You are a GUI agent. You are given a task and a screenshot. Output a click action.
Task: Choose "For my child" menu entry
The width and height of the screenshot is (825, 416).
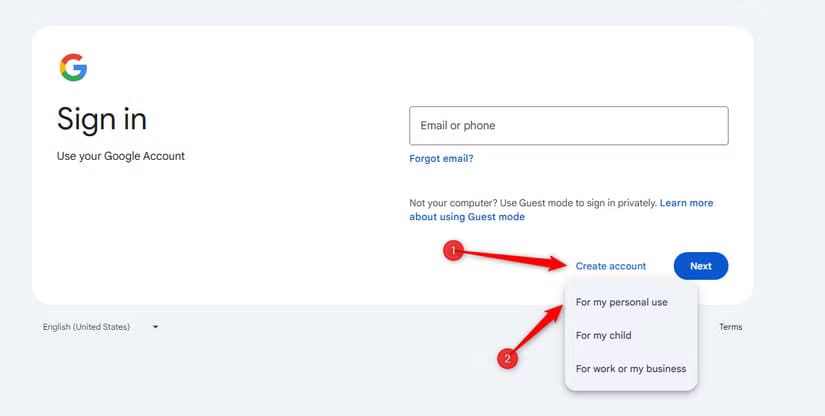point(603,335)
